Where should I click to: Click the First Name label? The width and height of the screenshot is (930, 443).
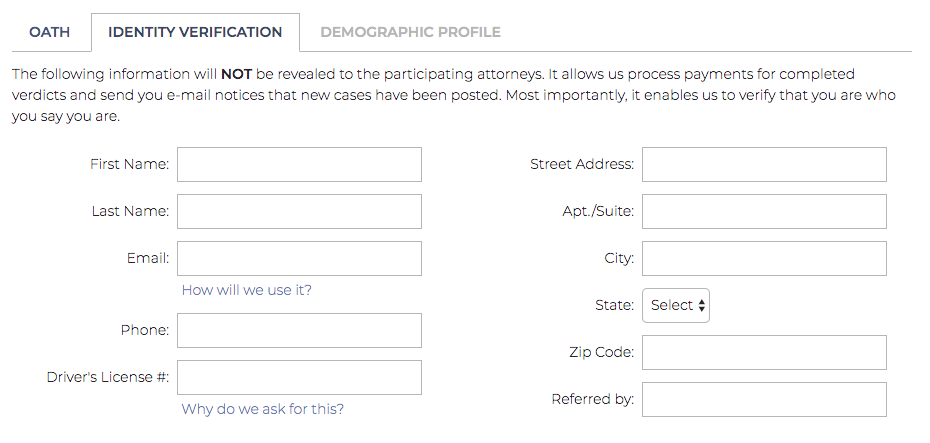pyautogui.click(x=129, y=164)
